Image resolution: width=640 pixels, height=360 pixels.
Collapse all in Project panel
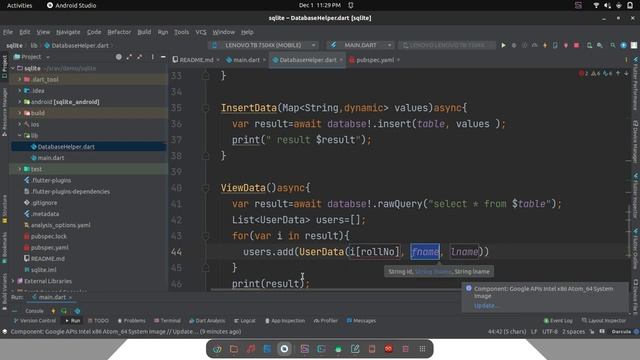coord(140,57)
